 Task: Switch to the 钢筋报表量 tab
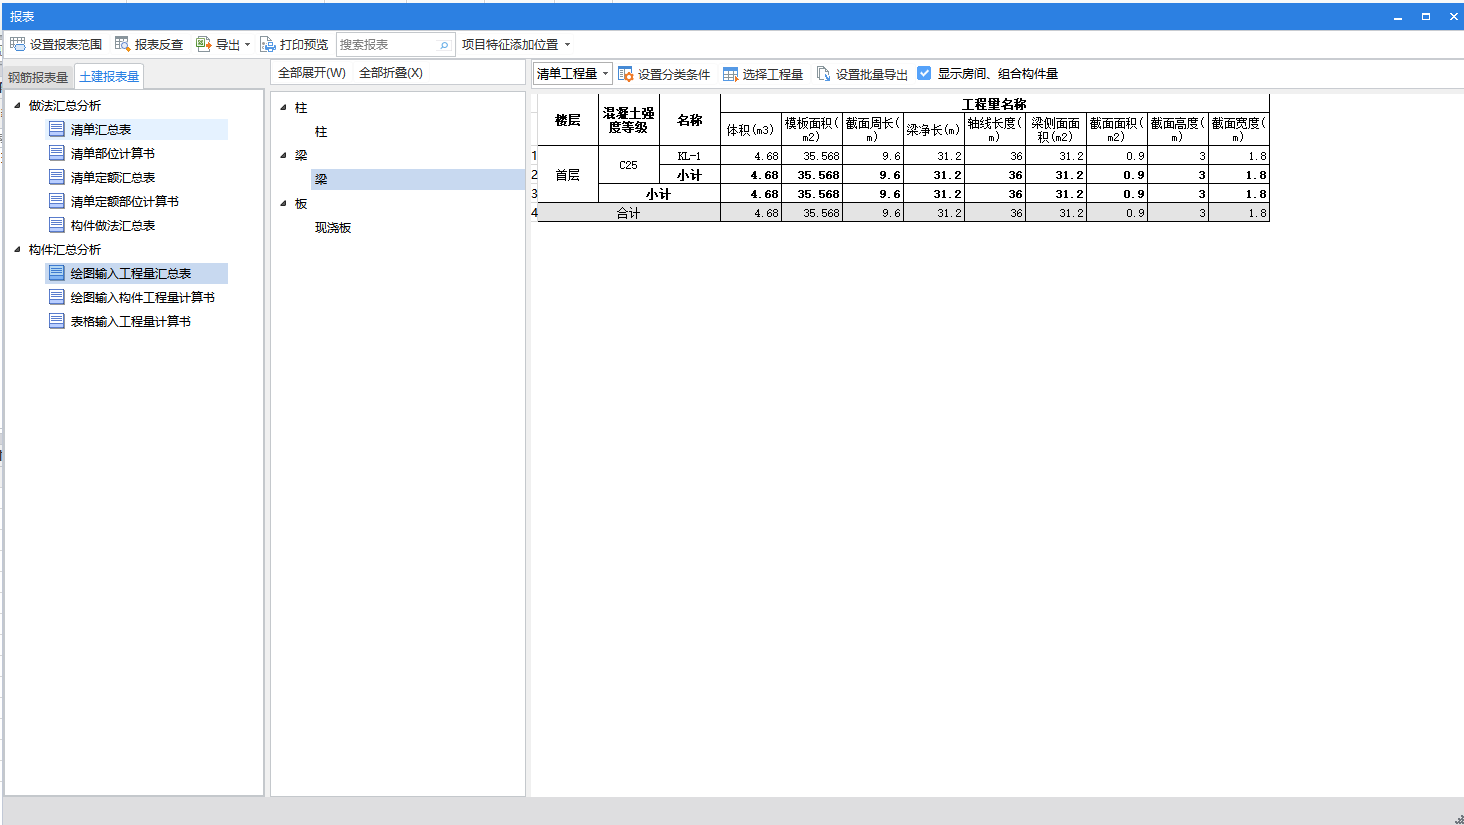(38, 77)
